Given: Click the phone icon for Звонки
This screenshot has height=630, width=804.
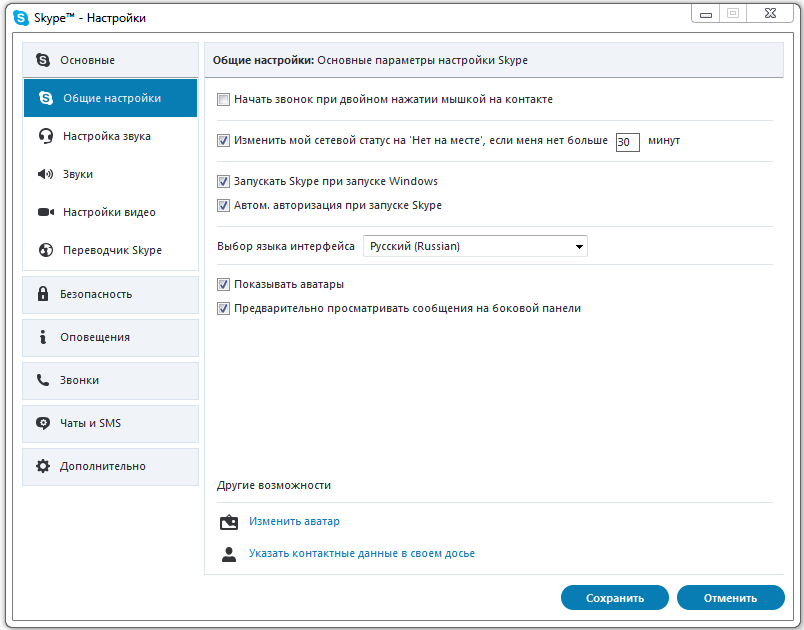Looking at the screenshot, I should [x=43, y=380].
